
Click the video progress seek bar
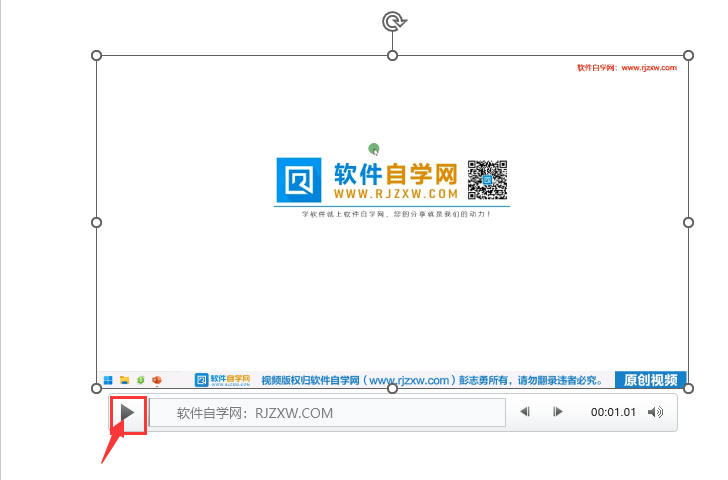click(x=327, y=412)
